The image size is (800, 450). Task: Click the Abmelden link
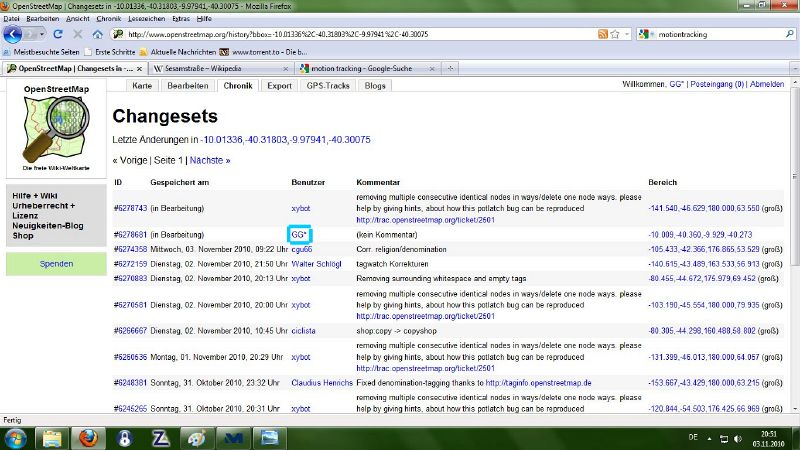click(767, 84)
